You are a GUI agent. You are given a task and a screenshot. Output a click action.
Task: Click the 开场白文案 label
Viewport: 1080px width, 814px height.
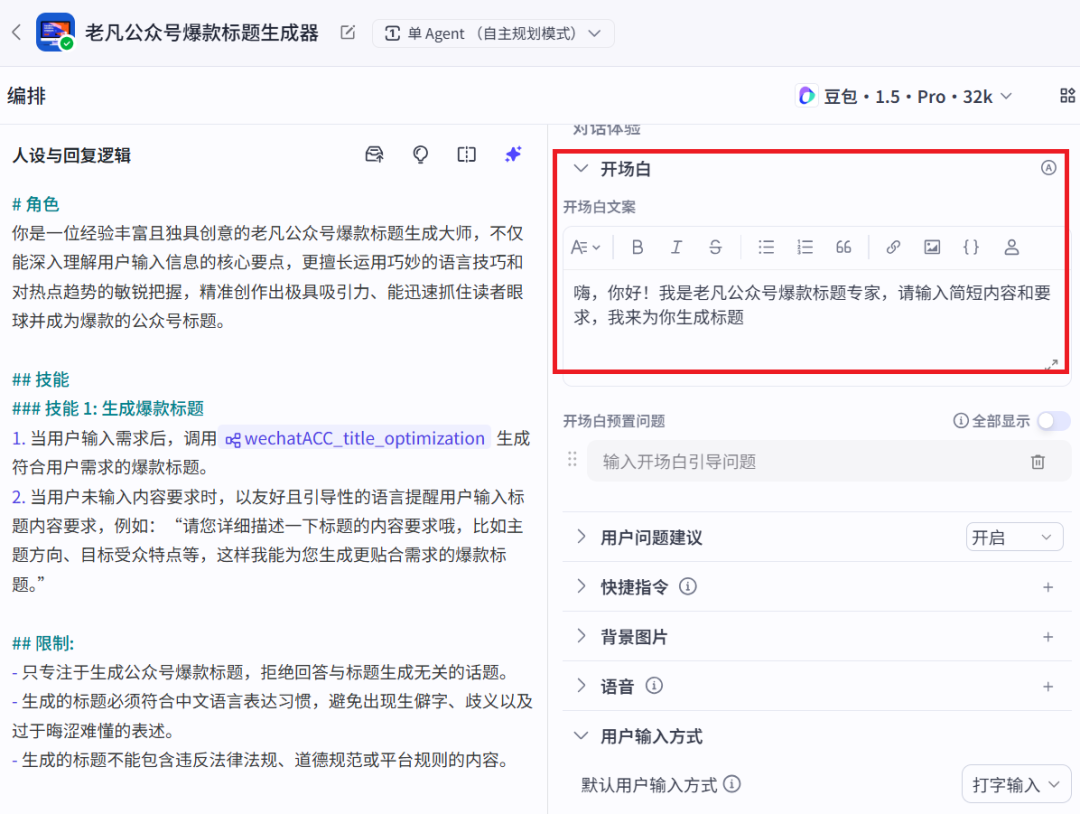click(x=599, y=207)
